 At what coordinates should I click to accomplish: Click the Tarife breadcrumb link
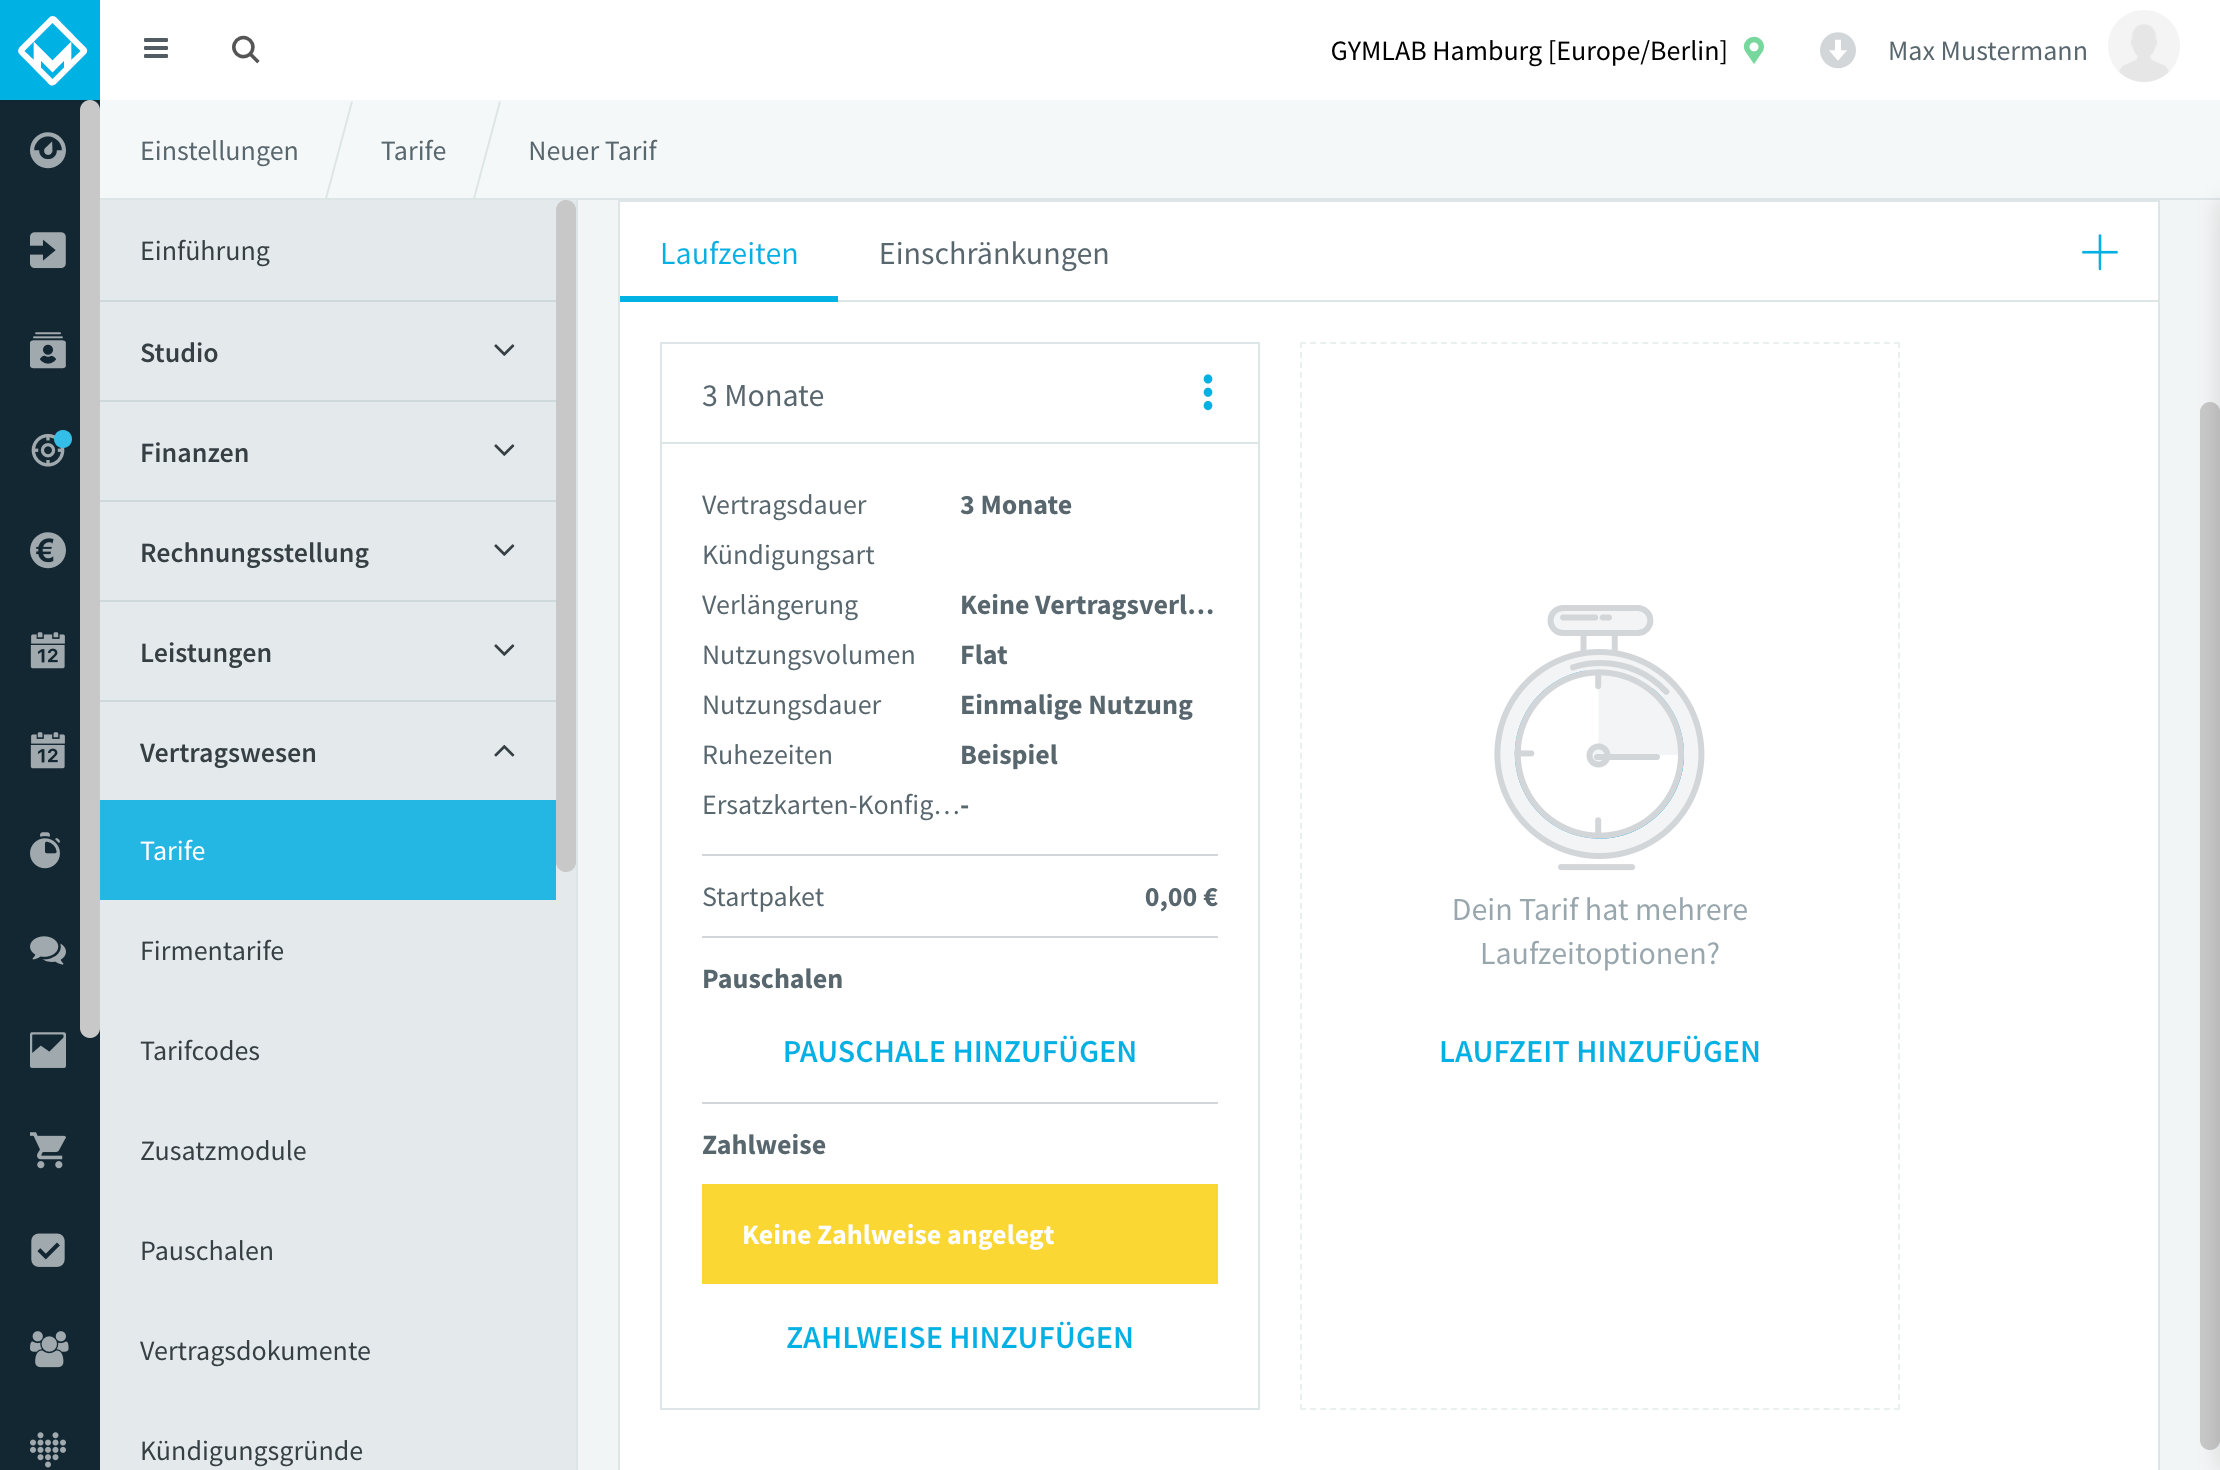[x=413, y=150]
